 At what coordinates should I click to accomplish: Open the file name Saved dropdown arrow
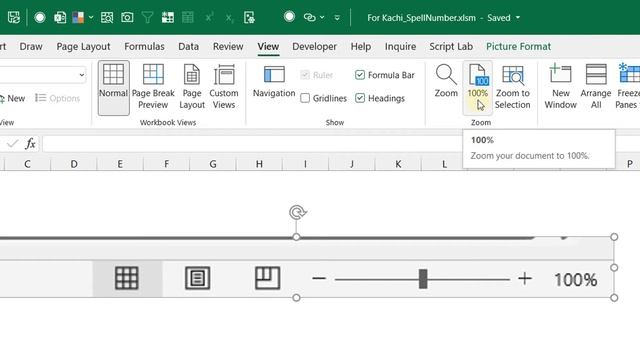[x=518, y=18]
